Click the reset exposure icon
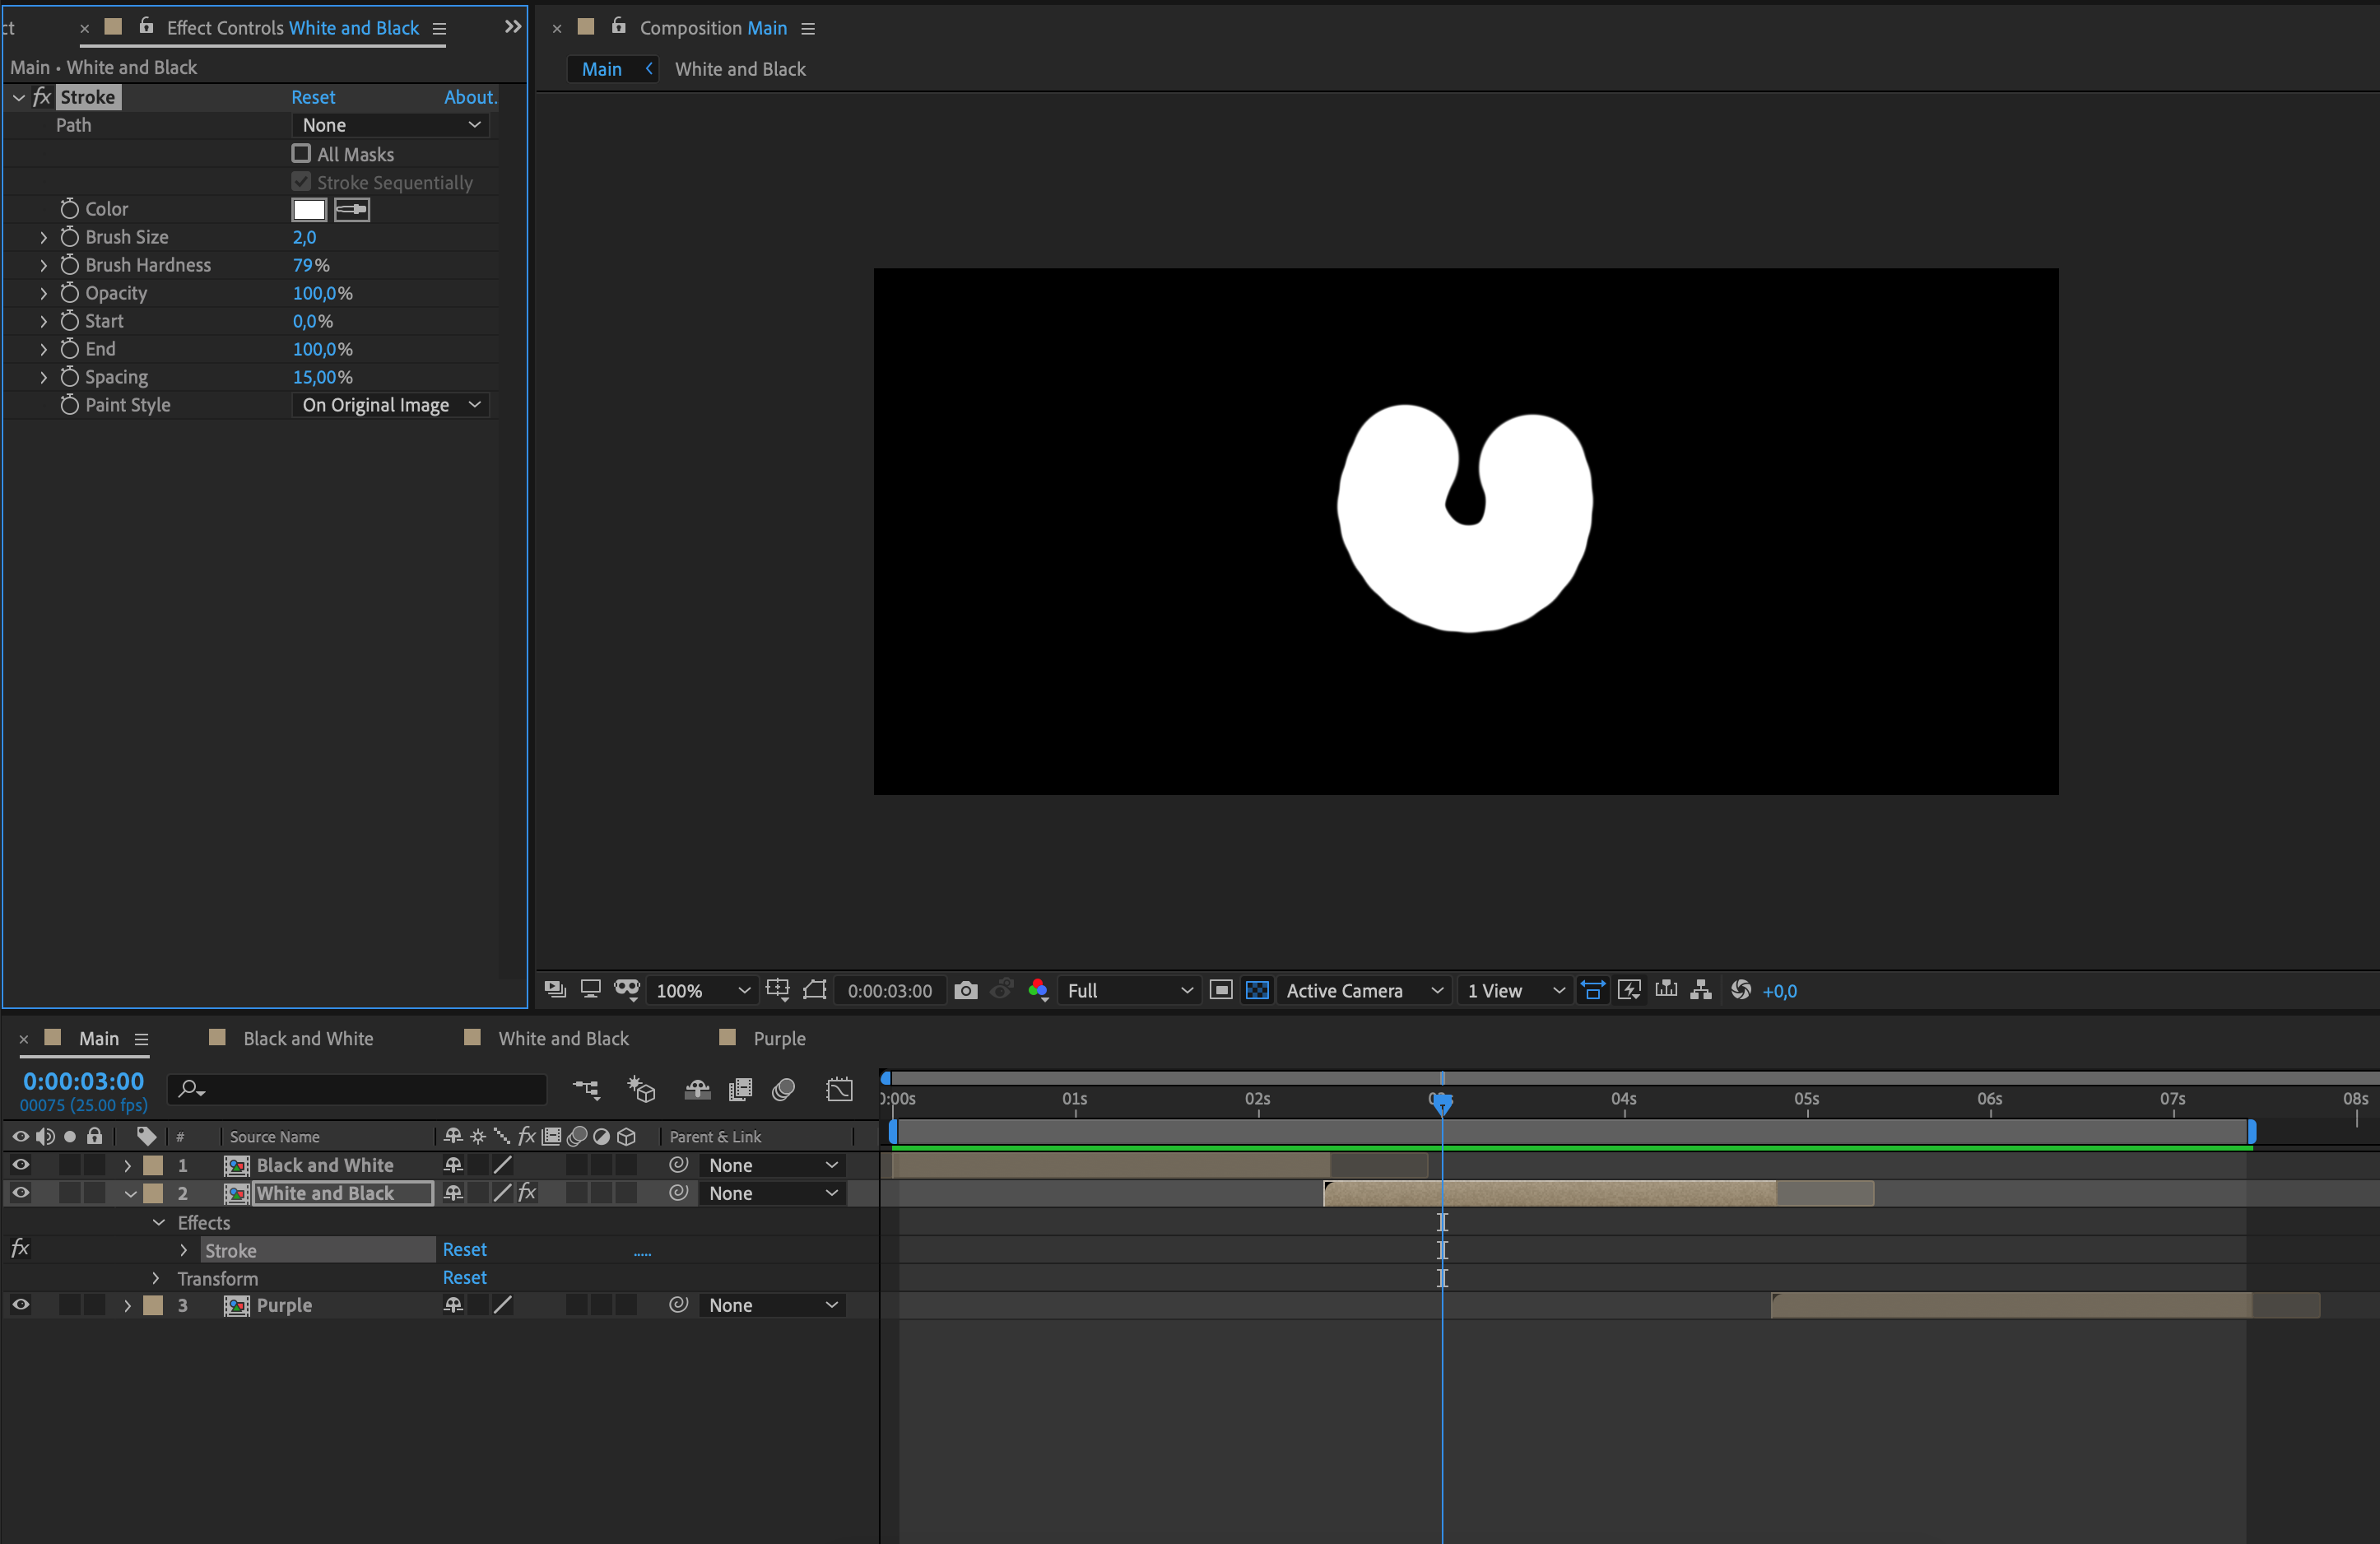The height and width of the screenshot is (1544, 2380). point(1741,990)
